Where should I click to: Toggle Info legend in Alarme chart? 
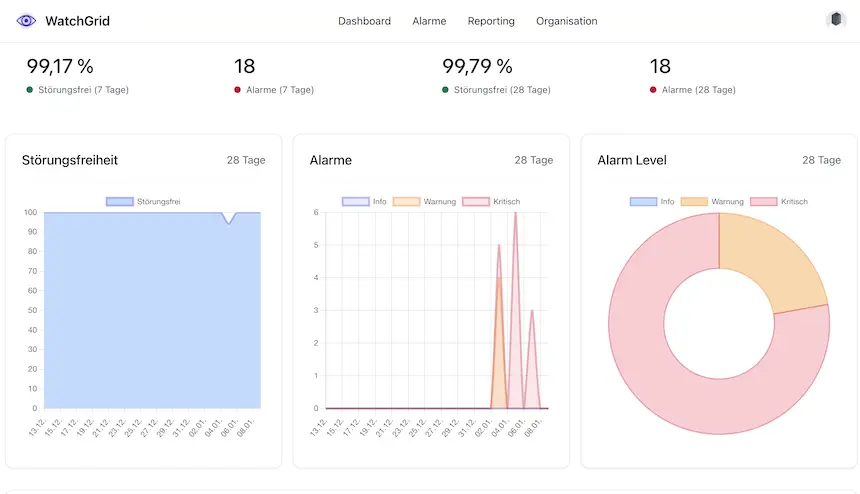tap(364, 202)
